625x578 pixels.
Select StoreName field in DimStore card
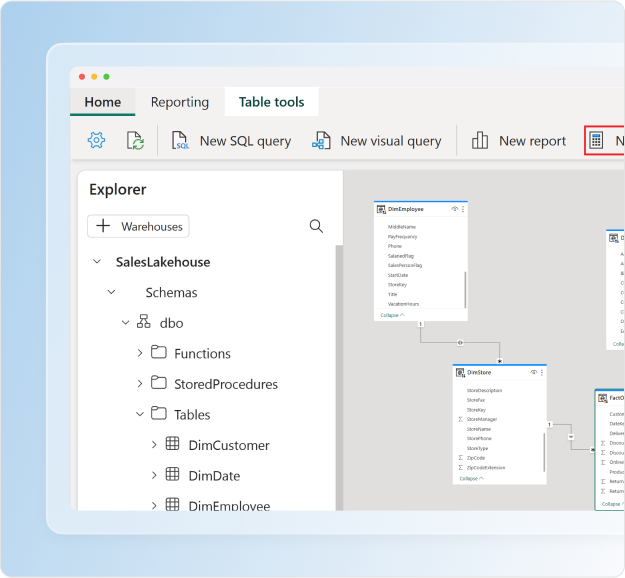coord(479,429)
